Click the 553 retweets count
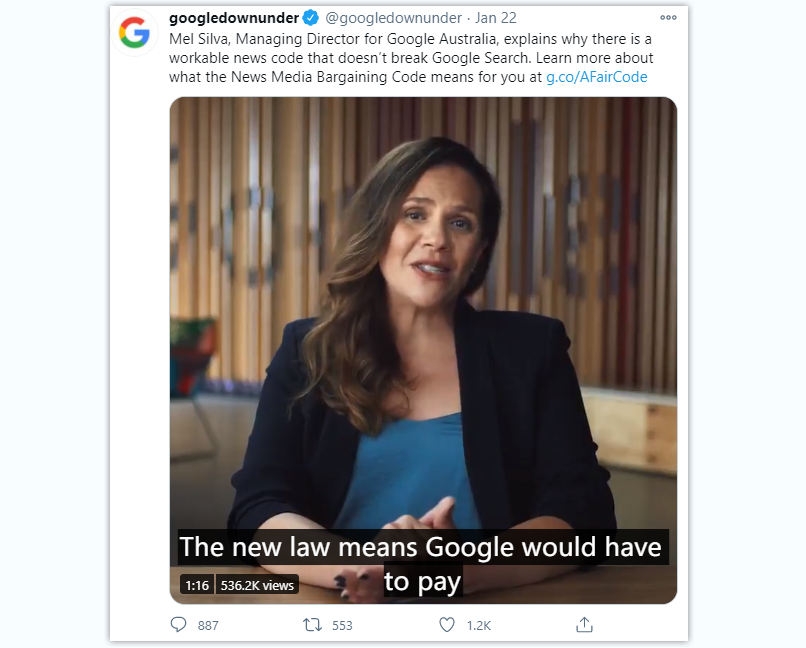Image resolution: width=806 pixels, height=648 pixels. point(342,625)
